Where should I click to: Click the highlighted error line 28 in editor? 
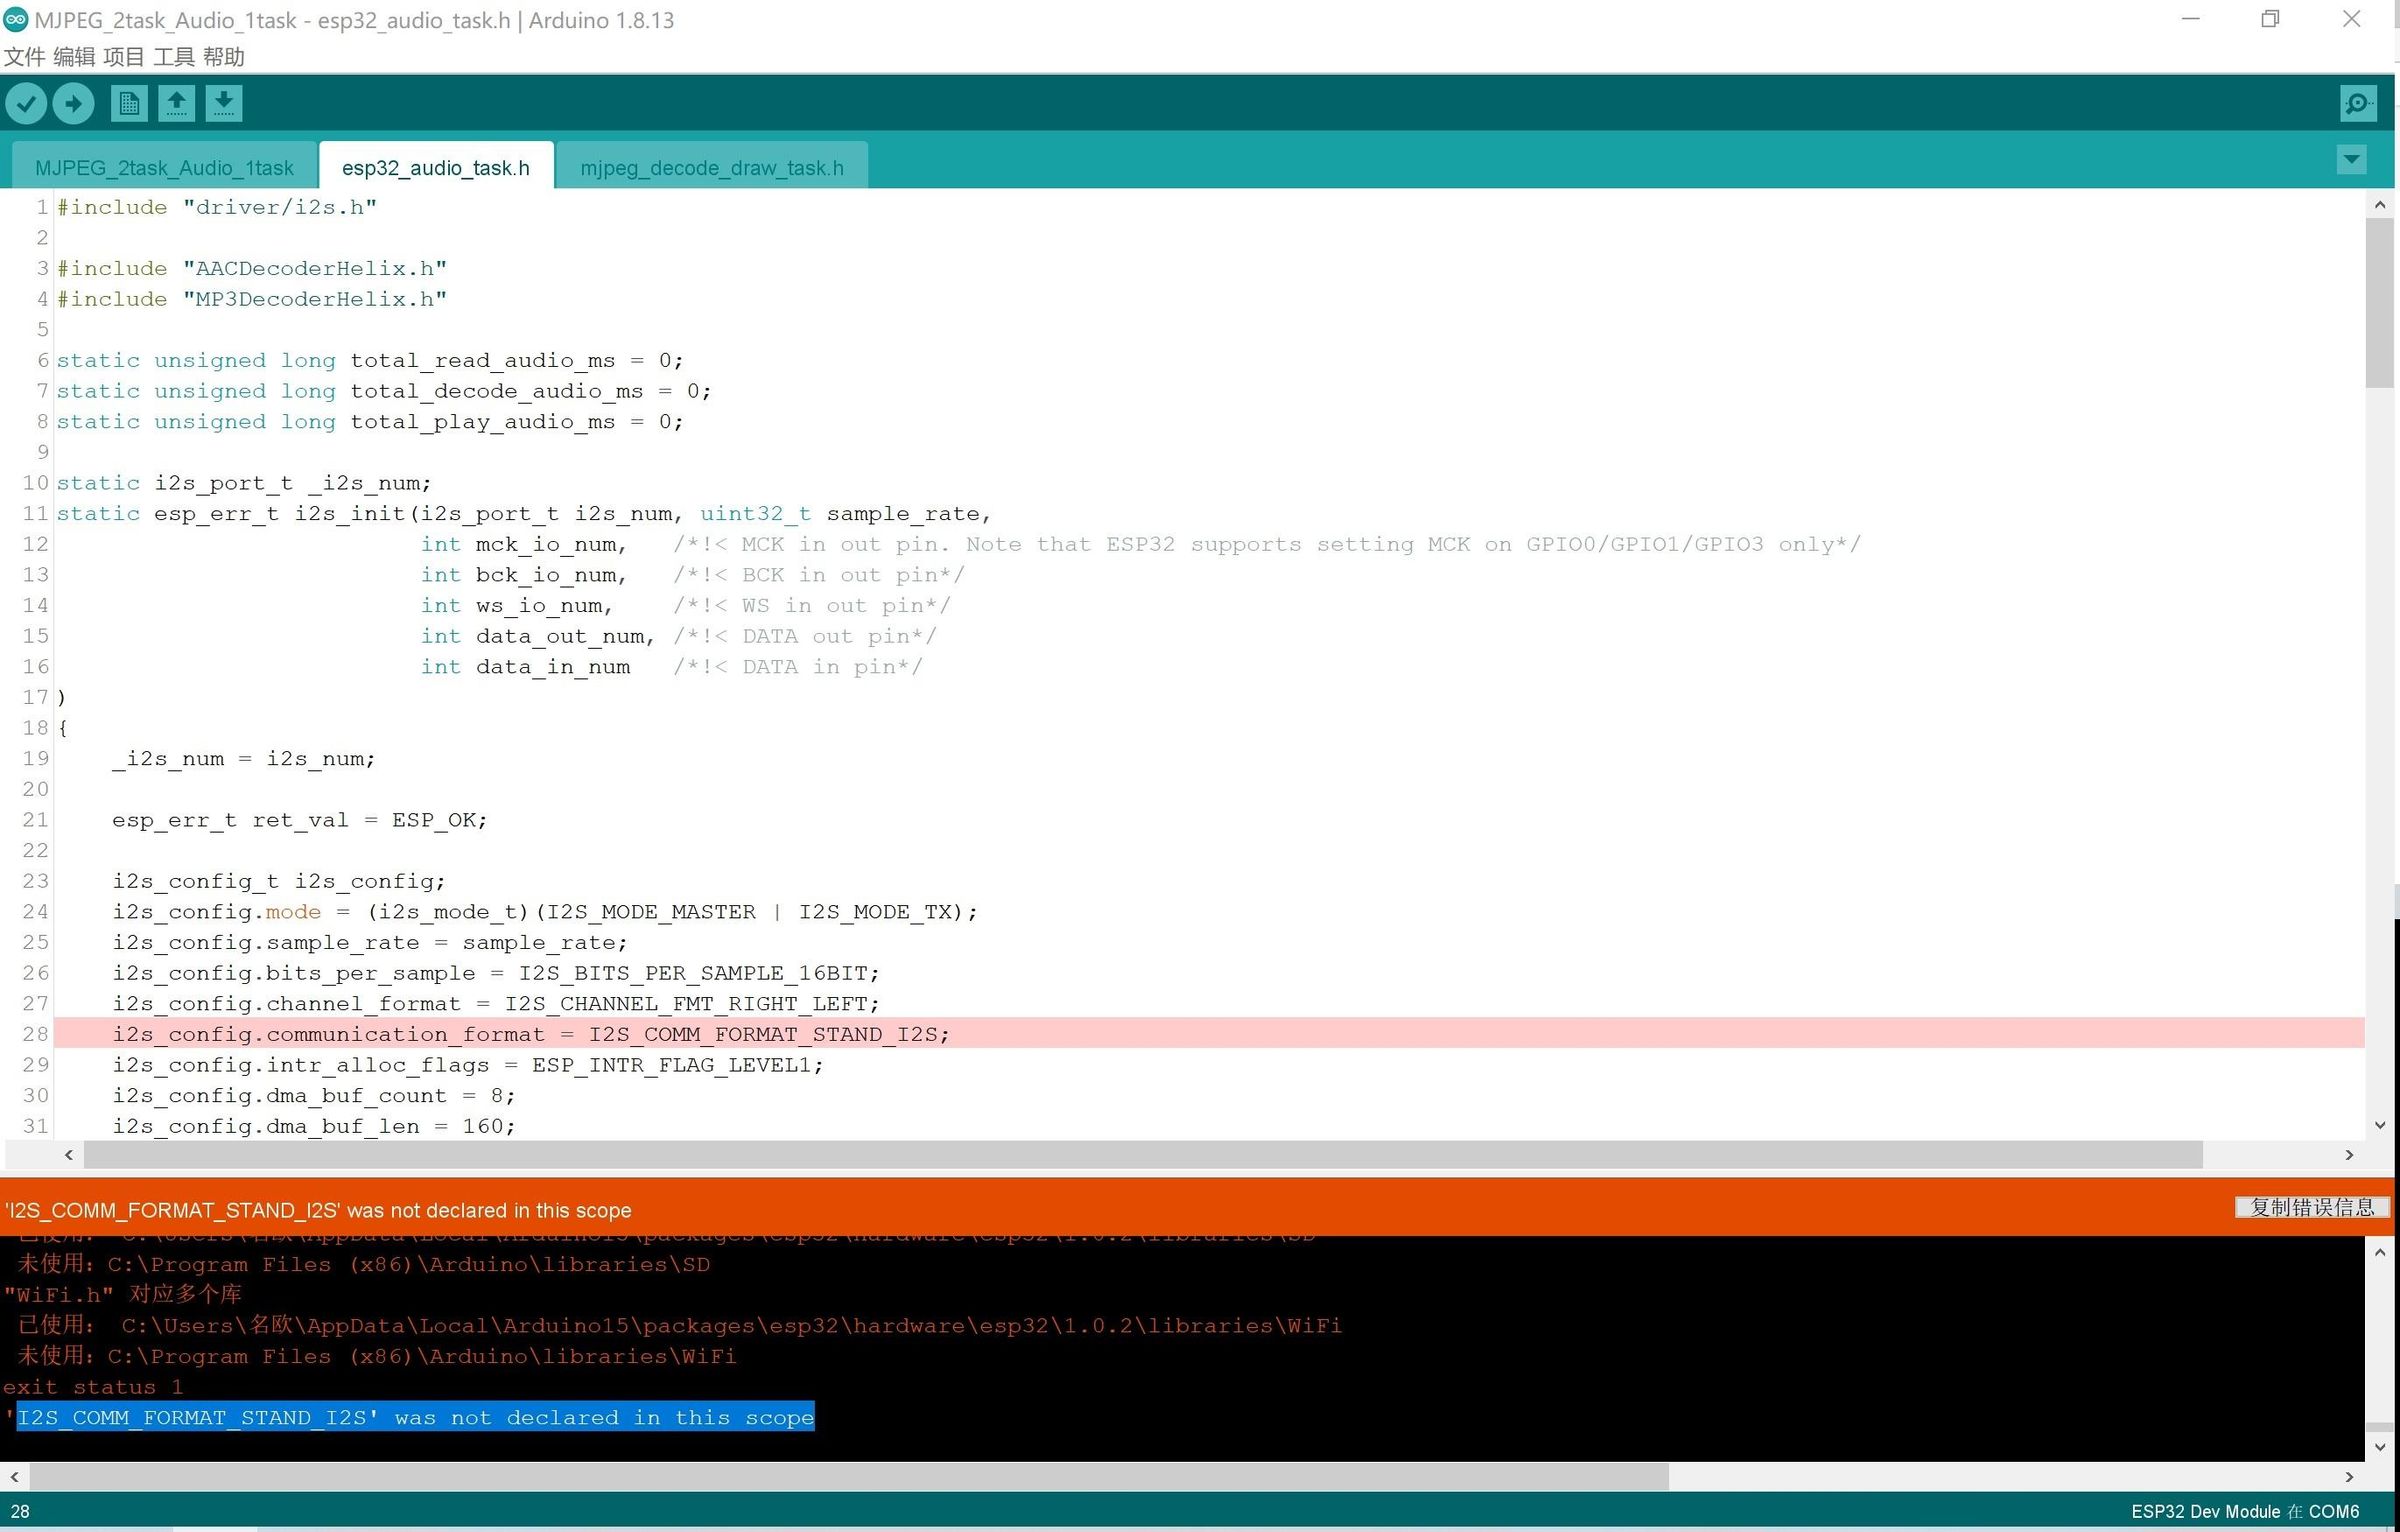point(530,1034)
